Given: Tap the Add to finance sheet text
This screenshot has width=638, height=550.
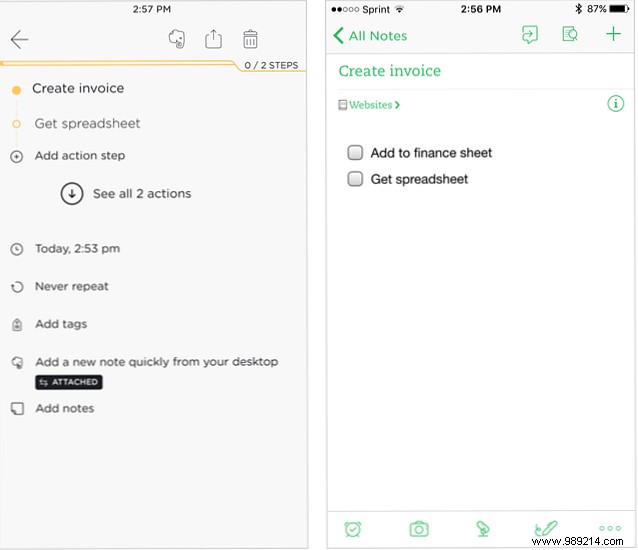Looking at the screenshot, I should 431,153.
